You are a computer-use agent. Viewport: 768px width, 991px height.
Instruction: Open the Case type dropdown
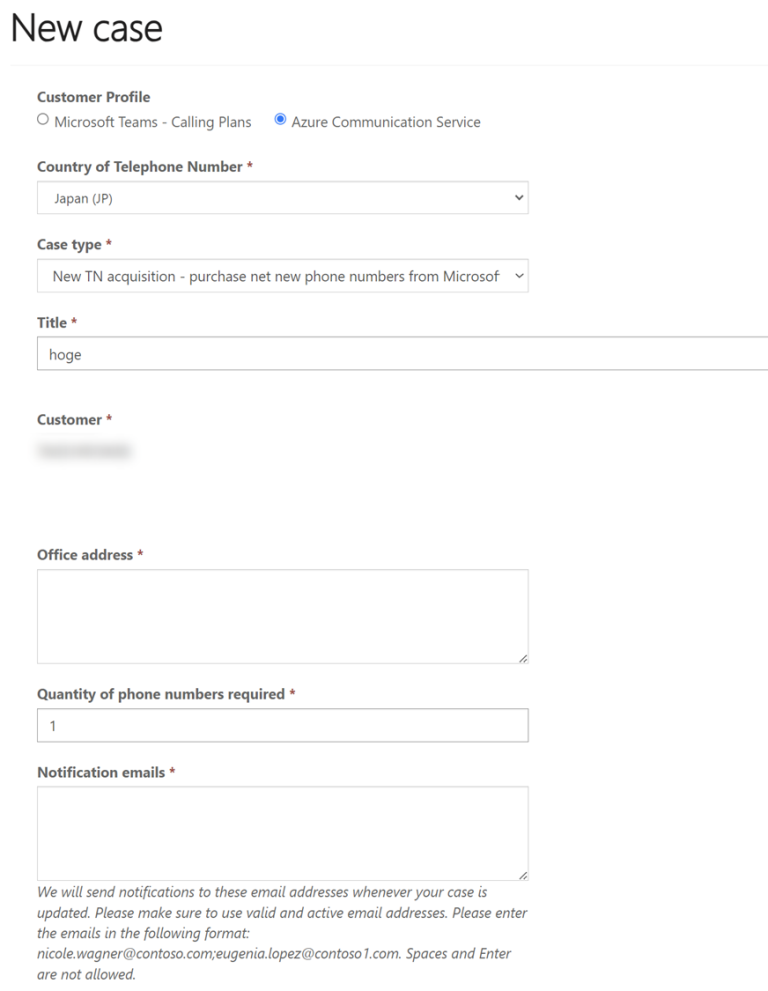[x=283, y=276]
